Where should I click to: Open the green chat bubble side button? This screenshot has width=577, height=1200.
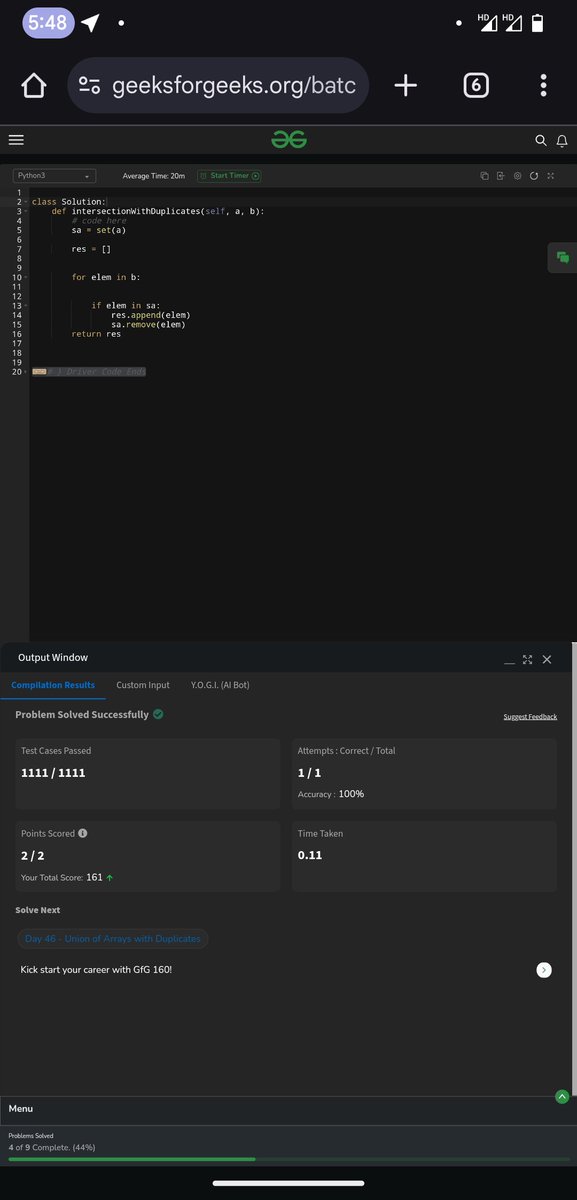[x=563, y=258]
